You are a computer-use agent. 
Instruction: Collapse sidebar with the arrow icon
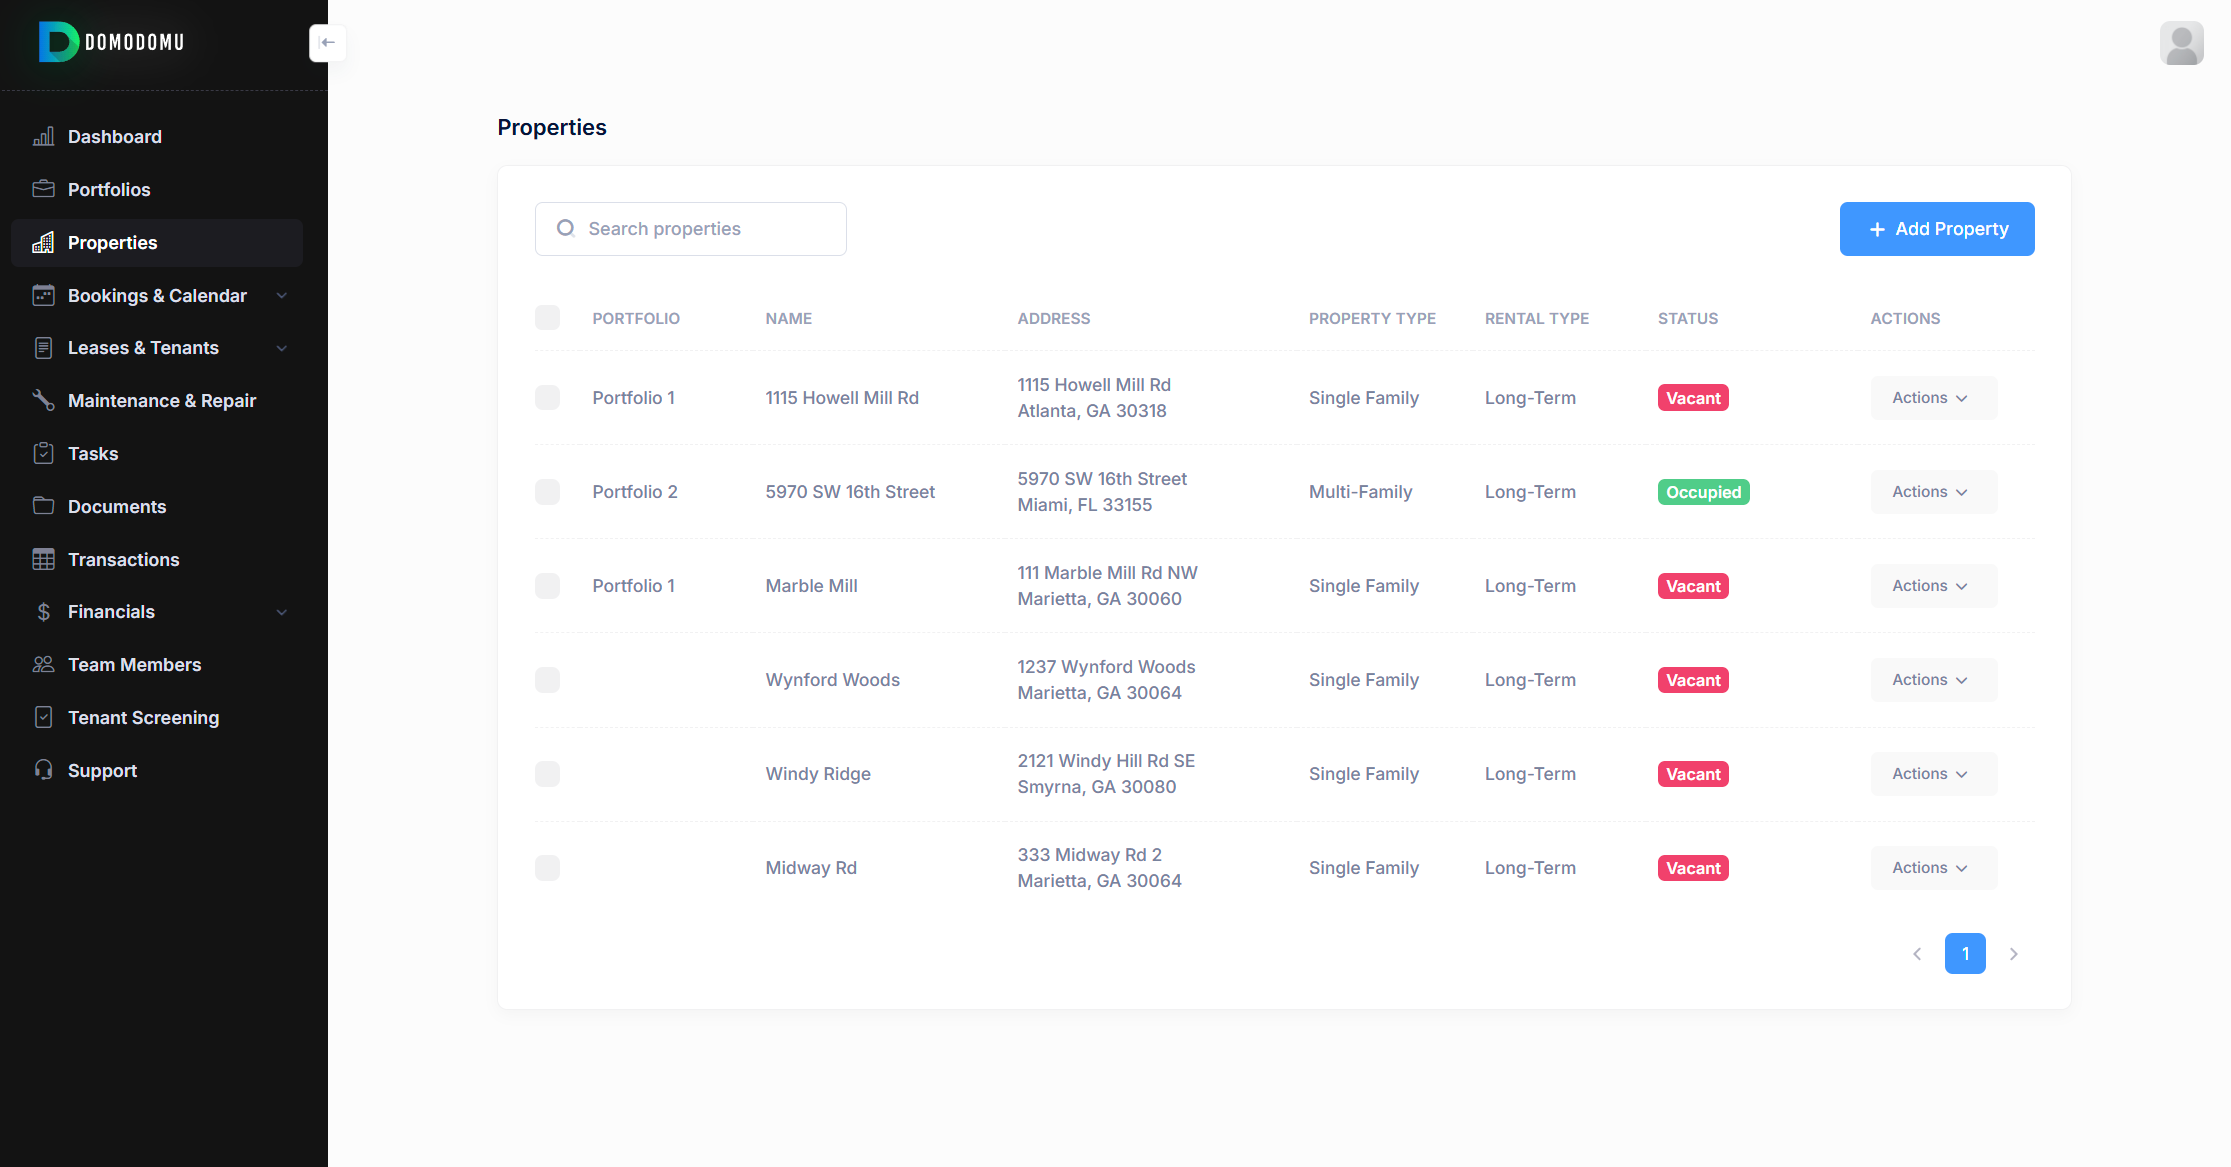pos(328,43)
